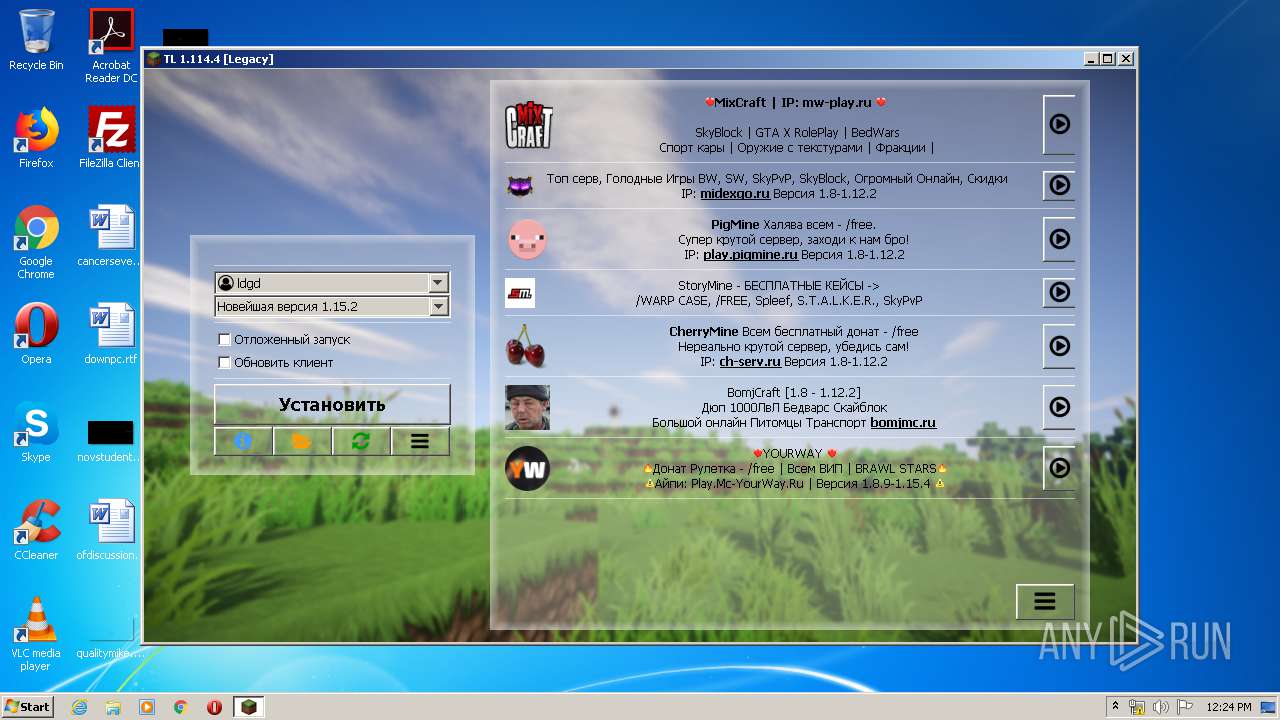Open the launcher settings menu button

[420, 441]
